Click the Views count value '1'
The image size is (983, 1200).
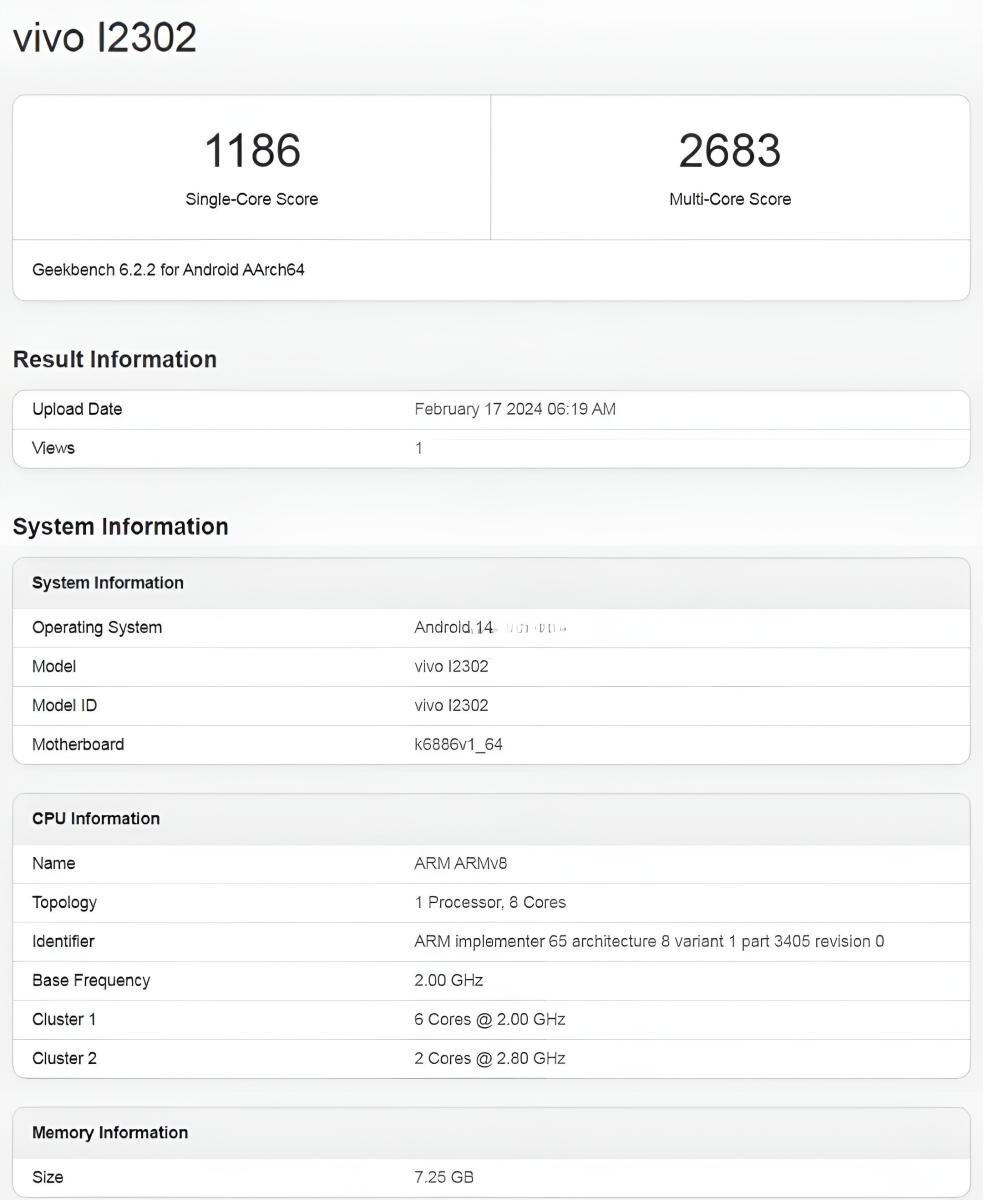coord(419,448)
